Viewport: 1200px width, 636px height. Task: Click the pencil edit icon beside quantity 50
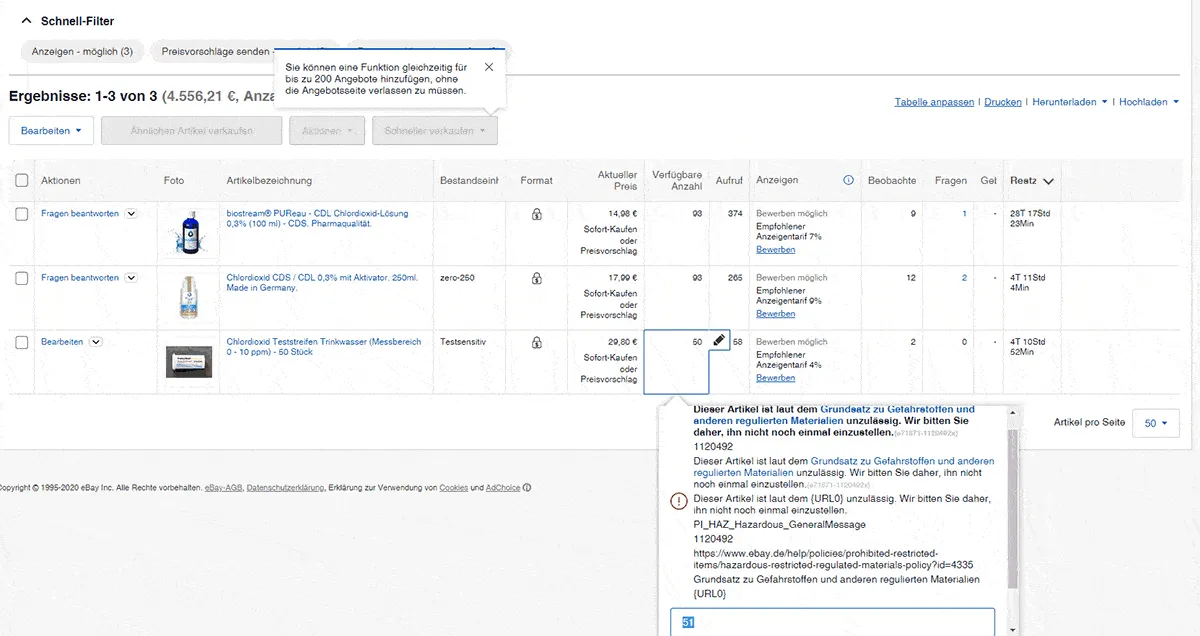[x=719, y=341]
